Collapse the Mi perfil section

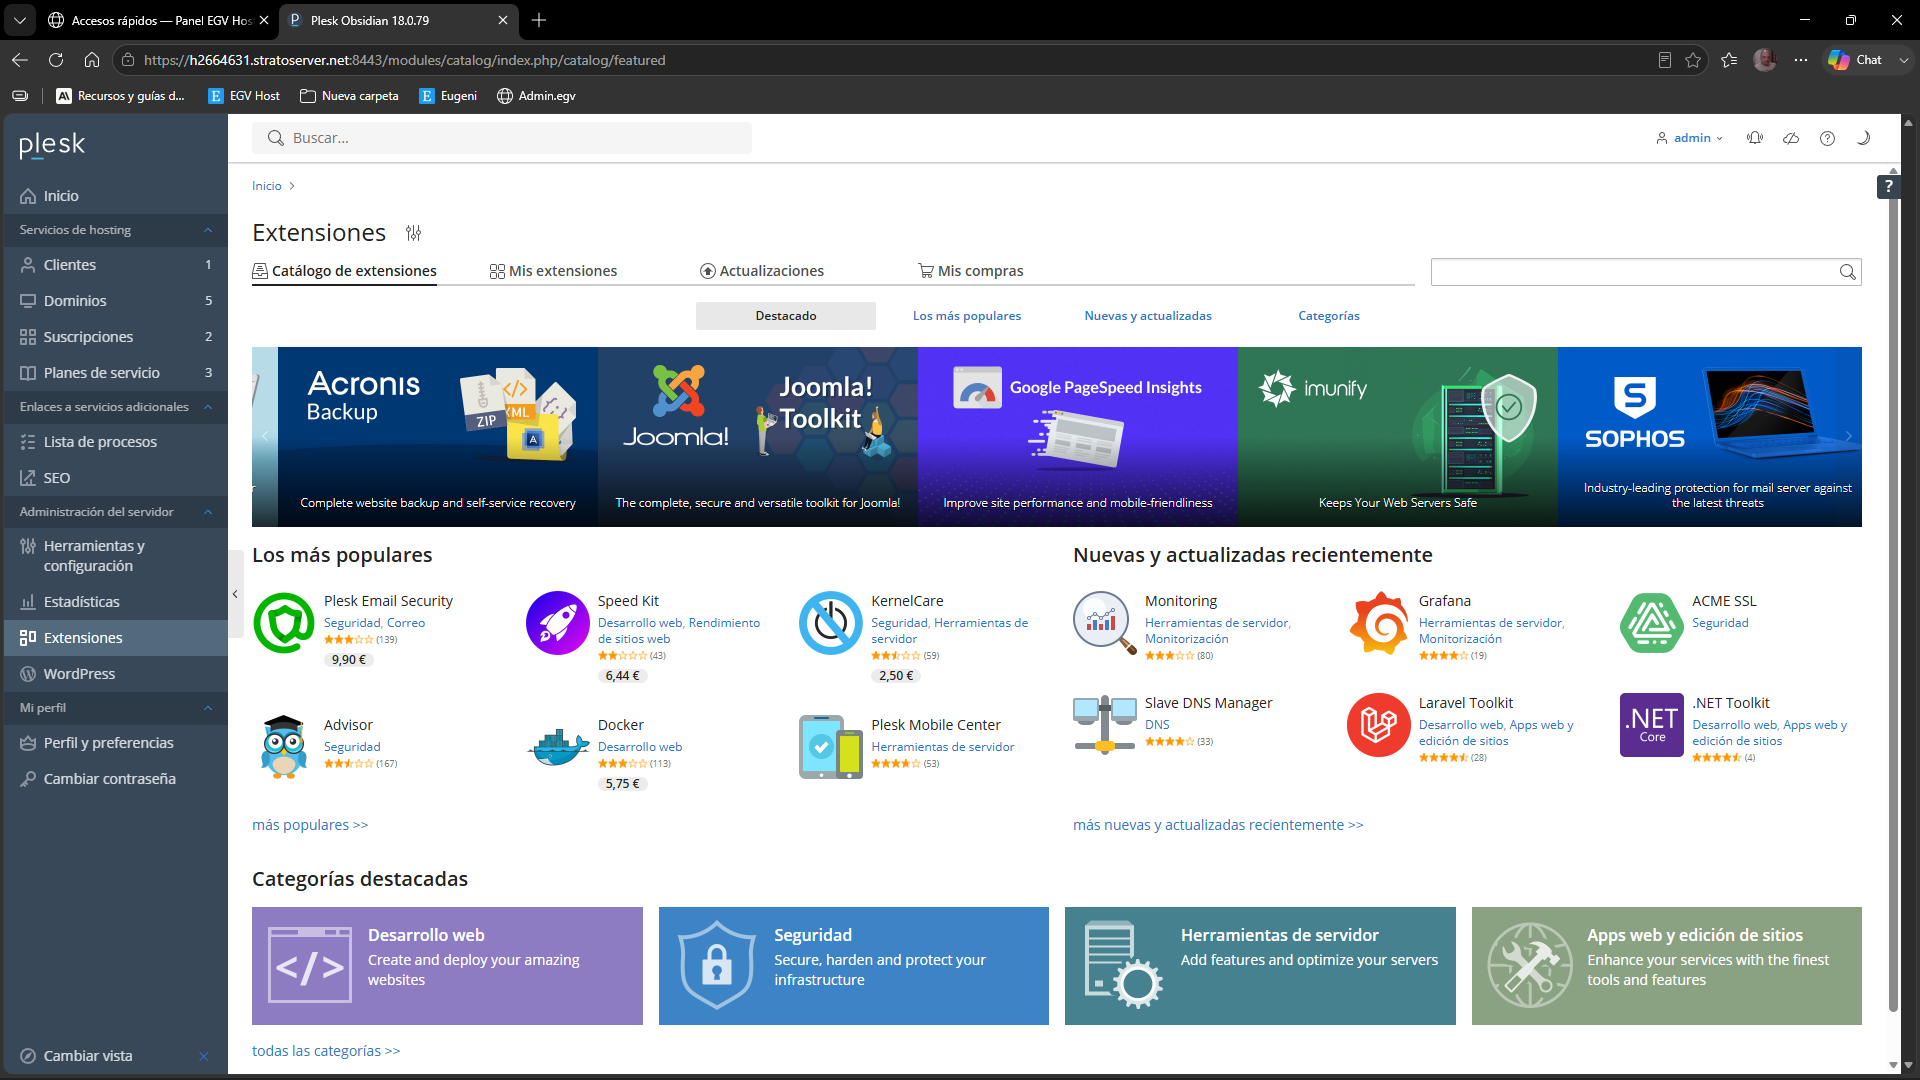[x=208, y=708]
